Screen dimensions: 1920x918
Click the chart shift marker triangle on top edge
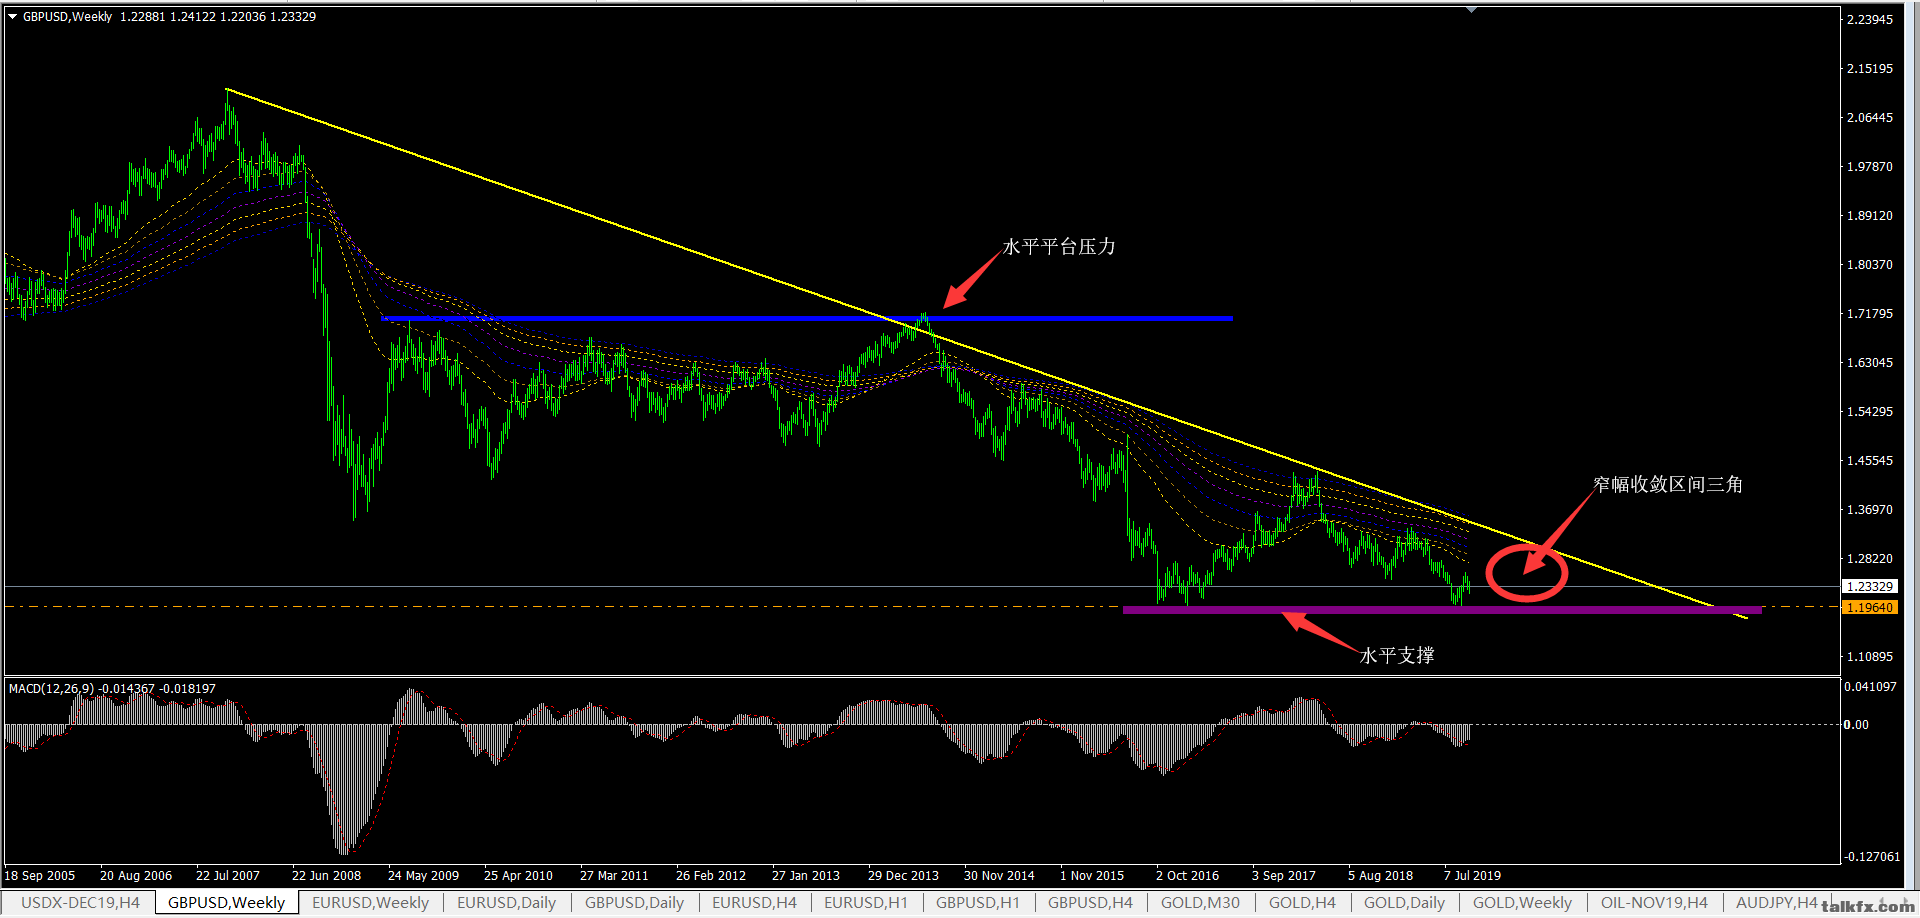pos(1471,10)
